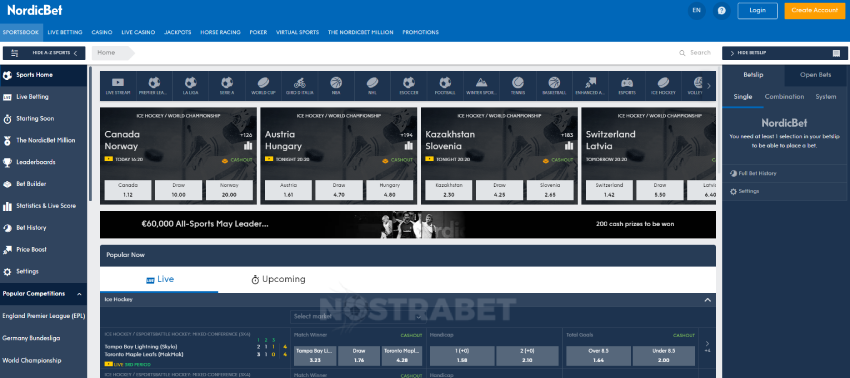Open the Casino menu item
This screenshot has width=850, height=378.
pyautogui.click(x=102, y=33)
